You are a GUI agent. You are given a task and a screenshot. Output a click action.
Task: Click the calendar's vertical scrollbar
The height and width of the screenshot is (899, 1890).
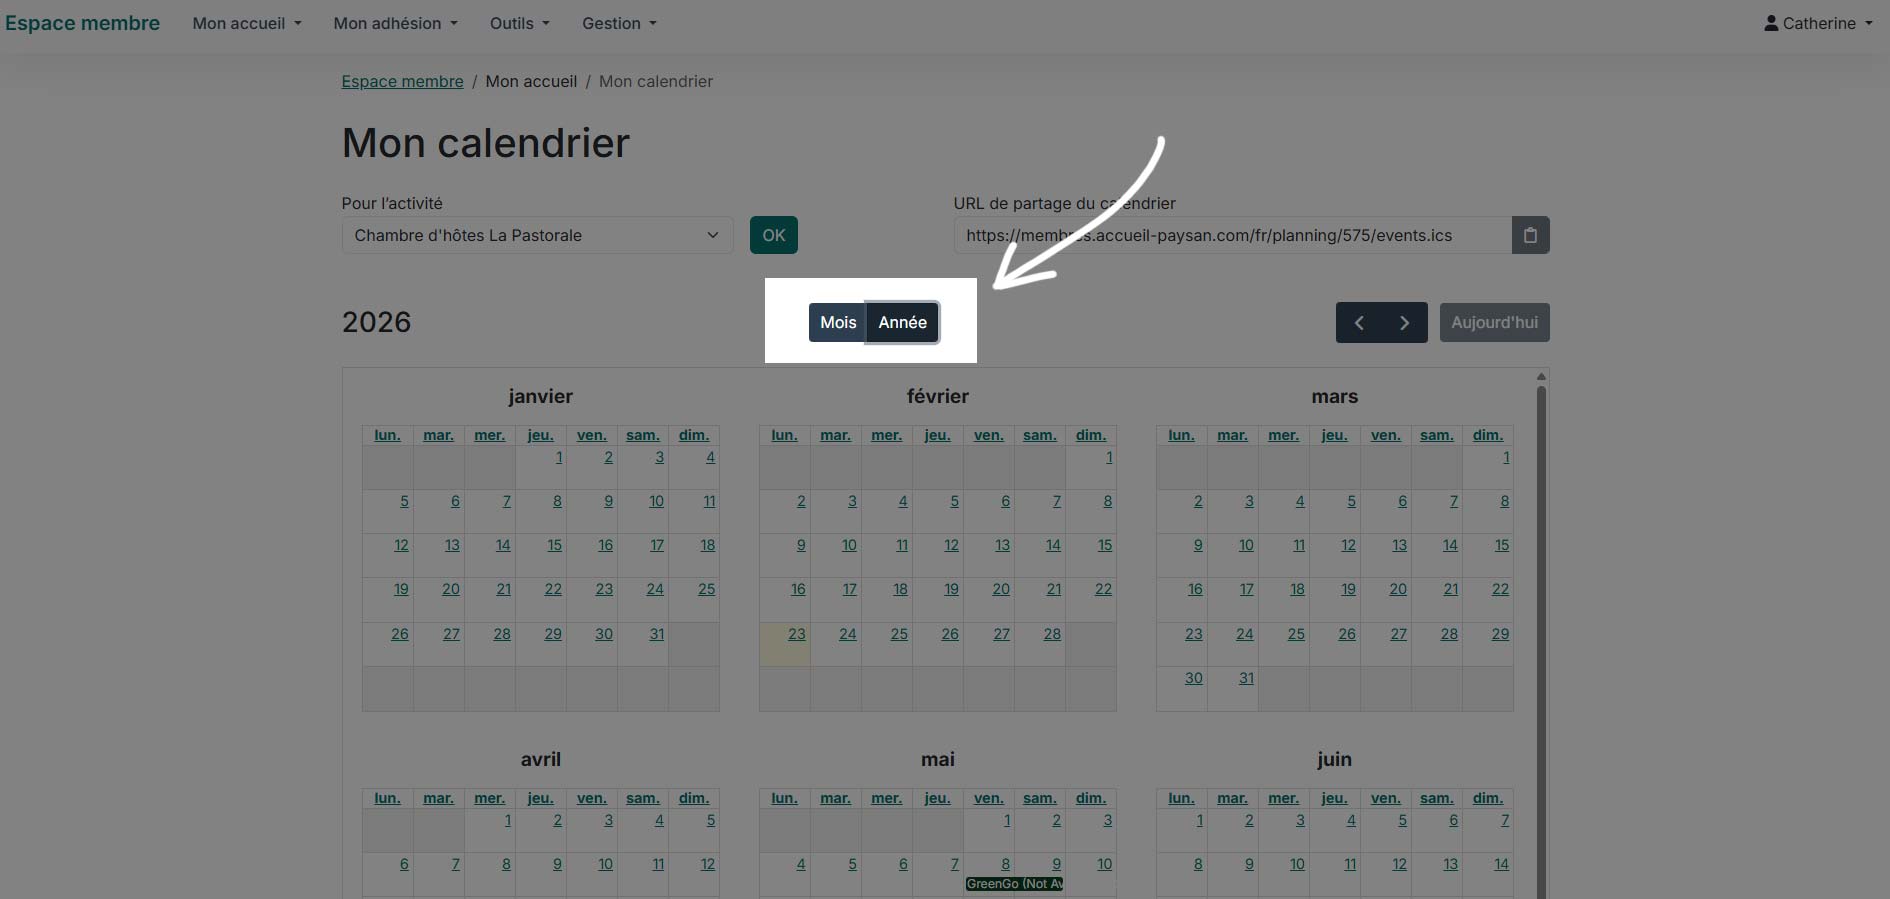1541,600
